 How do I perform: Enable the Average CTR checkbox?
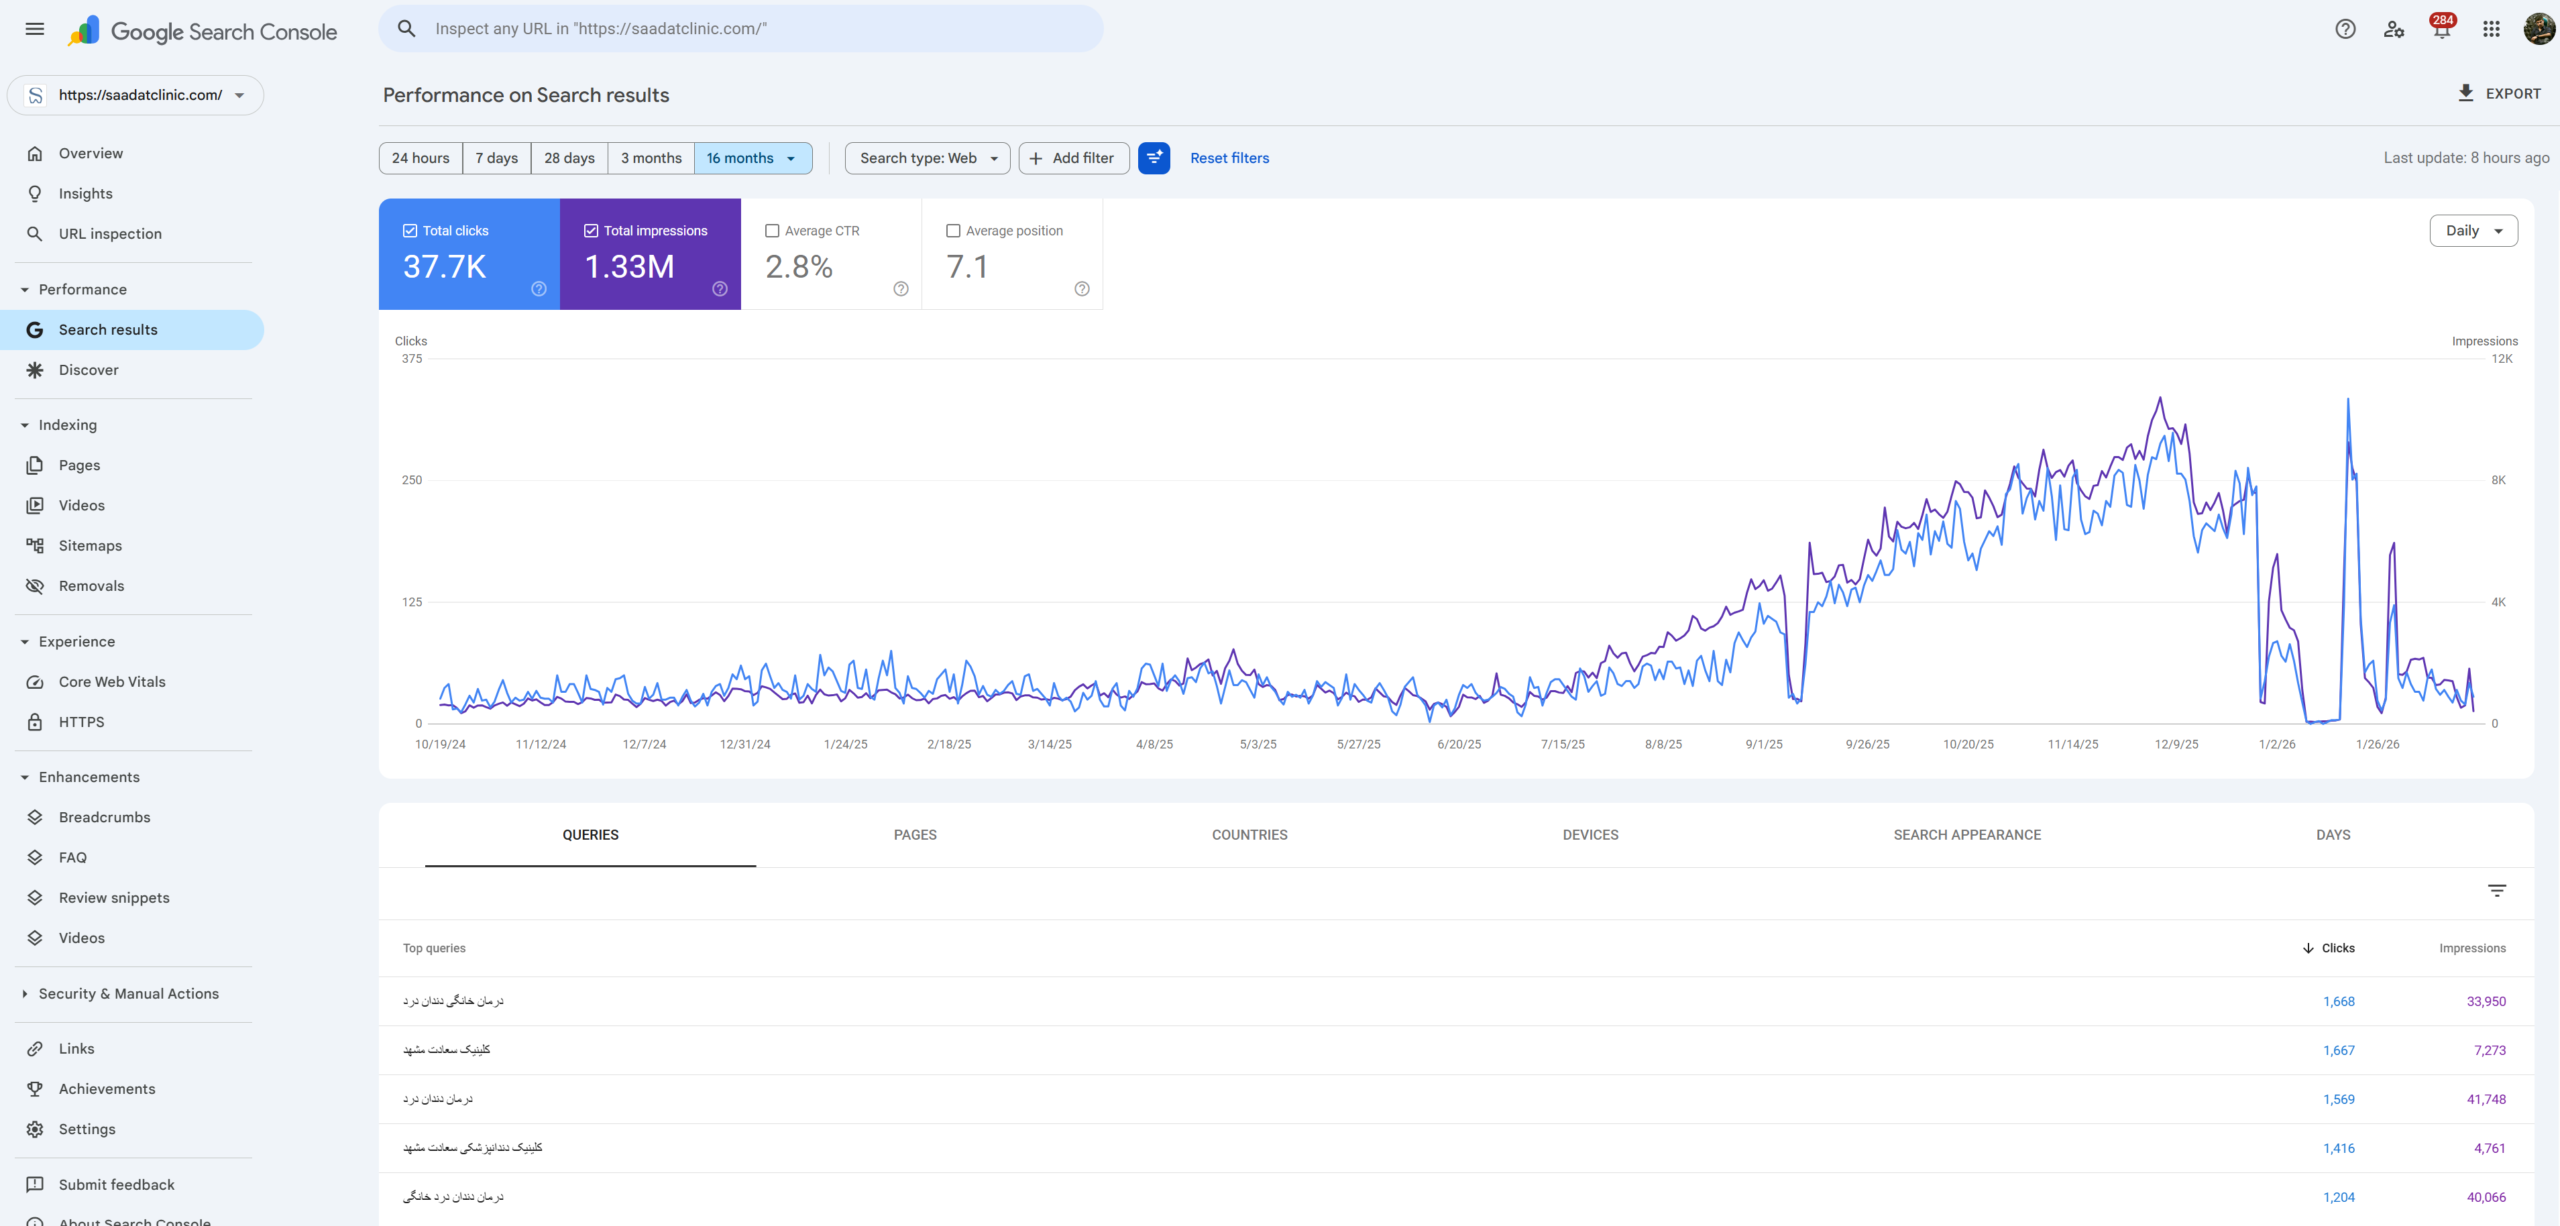(x=772, y=231)
